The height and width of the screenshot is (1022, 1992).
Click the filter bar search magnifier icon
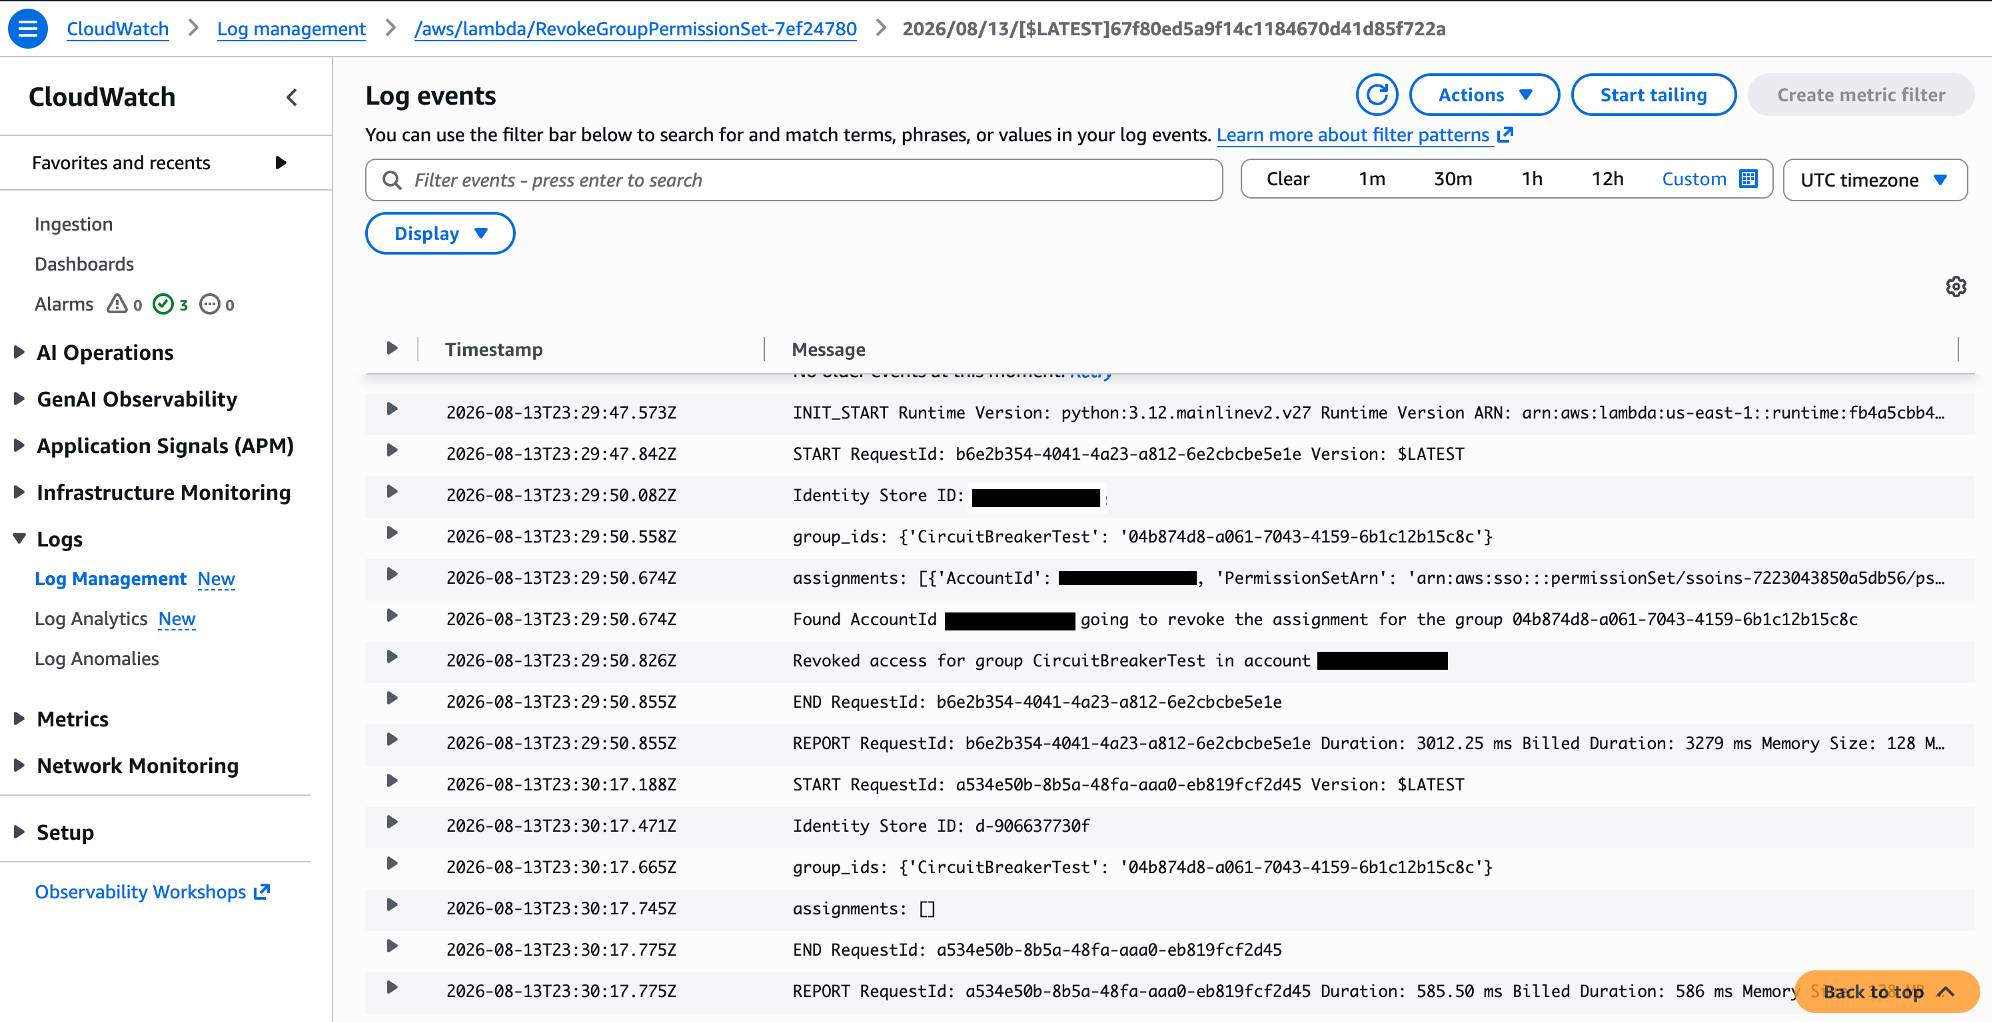[392, 180]
